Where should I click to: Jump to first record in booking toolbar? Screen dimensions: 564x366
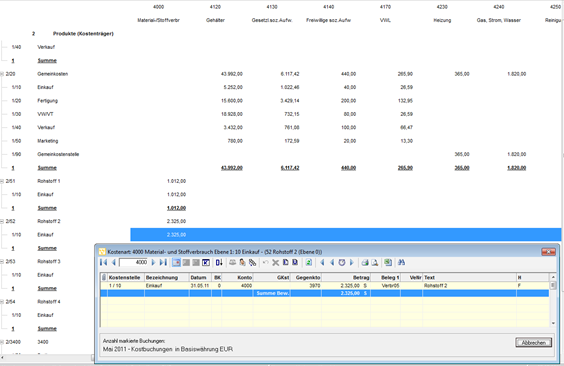104,262
